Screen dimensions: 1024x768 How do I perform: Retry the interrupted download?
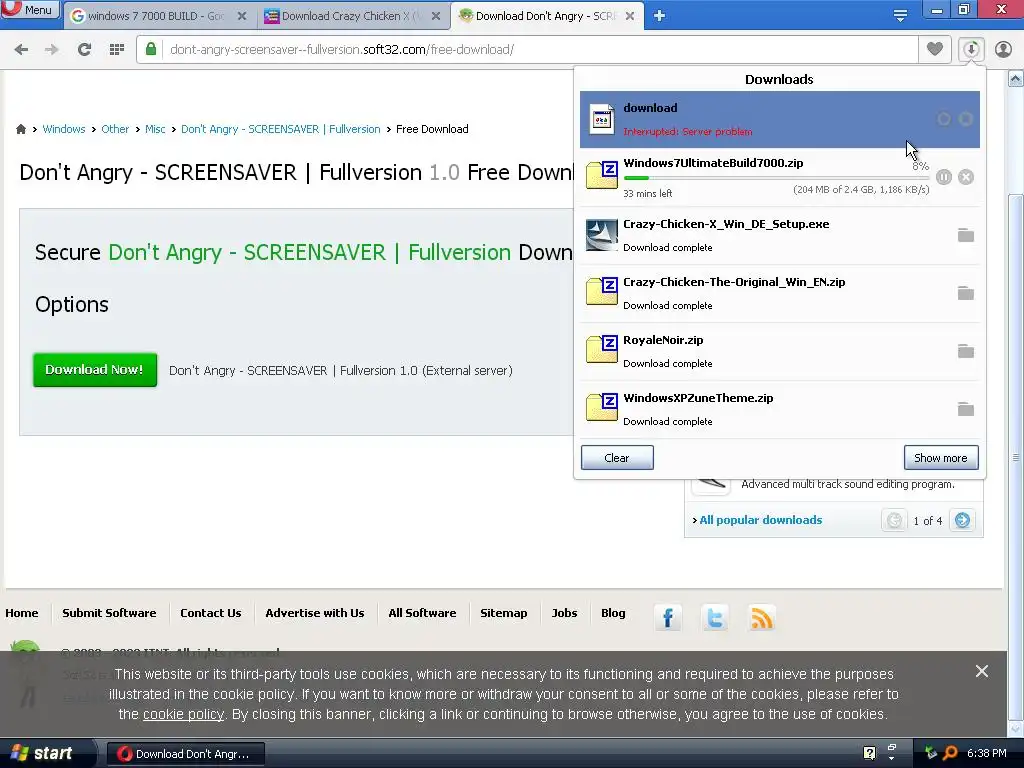[x=944, y=119]
